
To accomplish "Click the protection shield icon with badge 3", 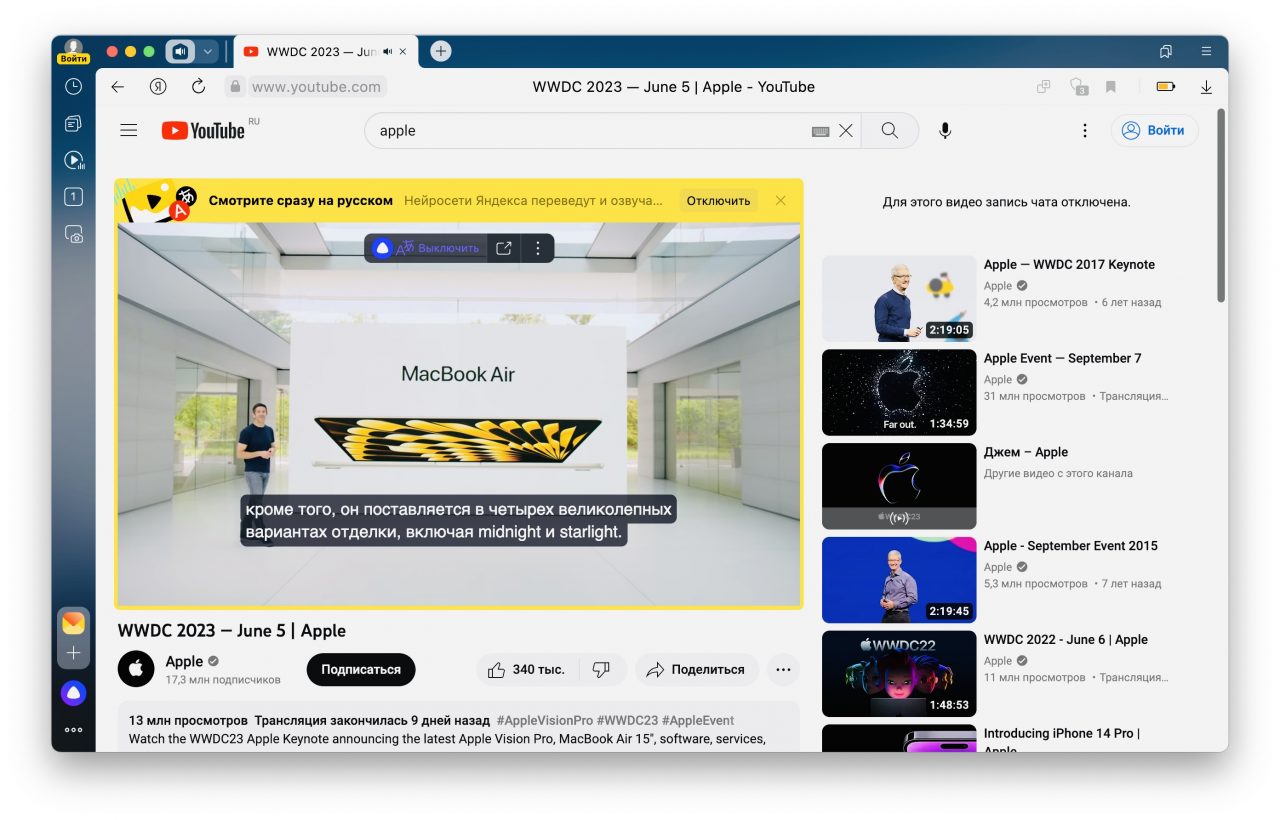I will tap(1078, 87).
